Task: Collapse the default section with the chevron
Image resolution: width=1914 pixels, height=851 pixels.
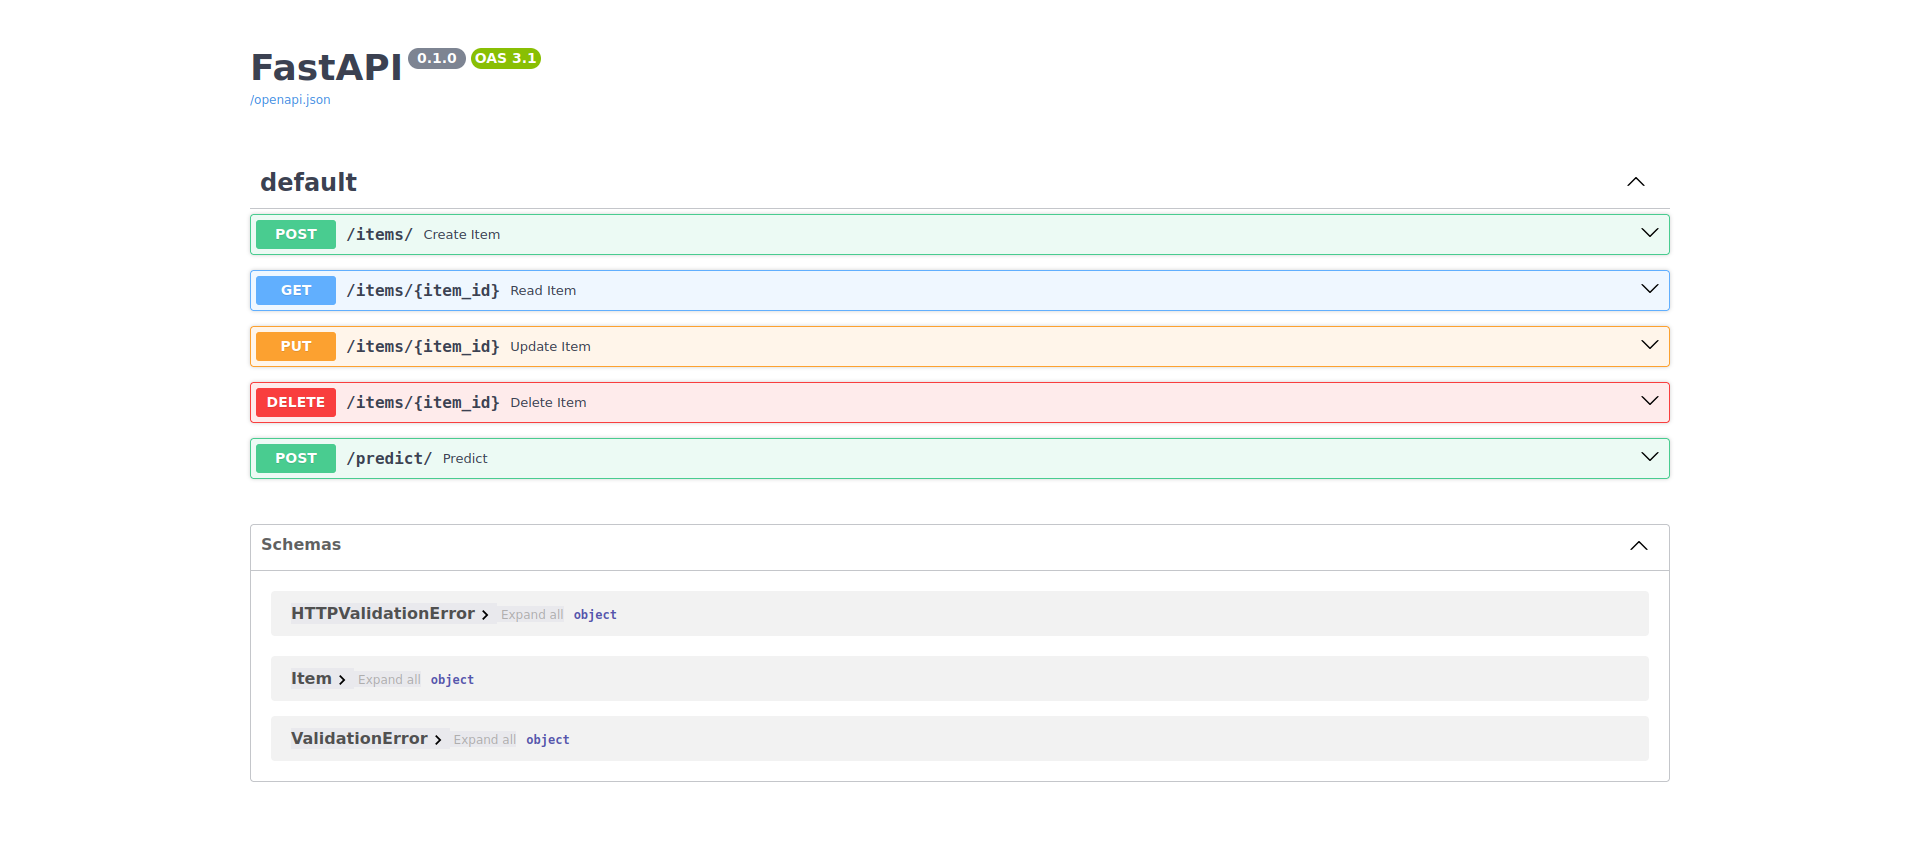Action: pyautogui.click(x=1636, y=182)
